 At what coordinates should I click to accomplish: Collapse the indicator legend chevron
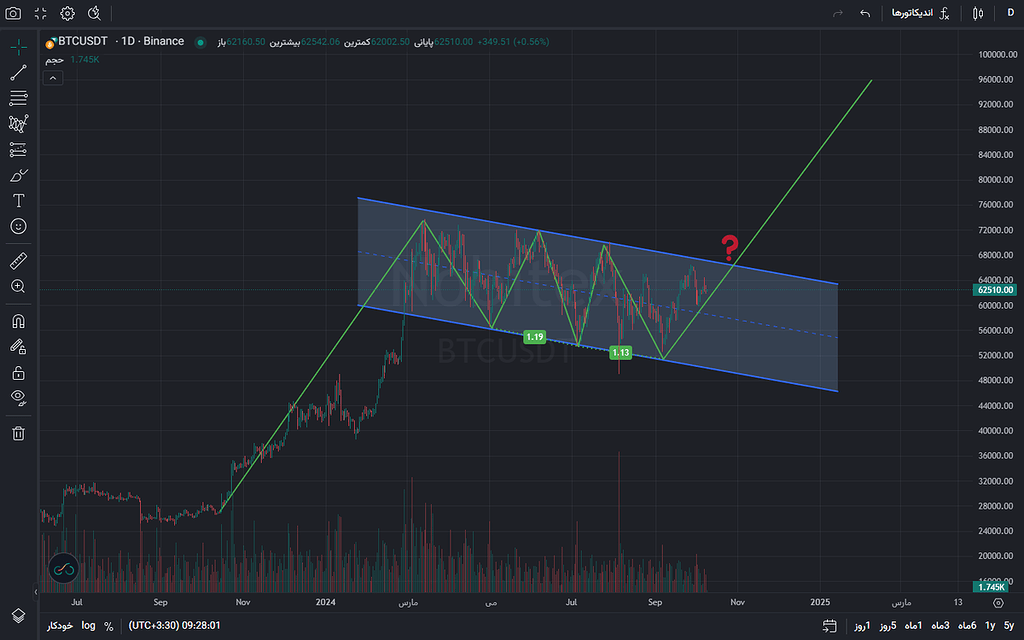(53, 78)
